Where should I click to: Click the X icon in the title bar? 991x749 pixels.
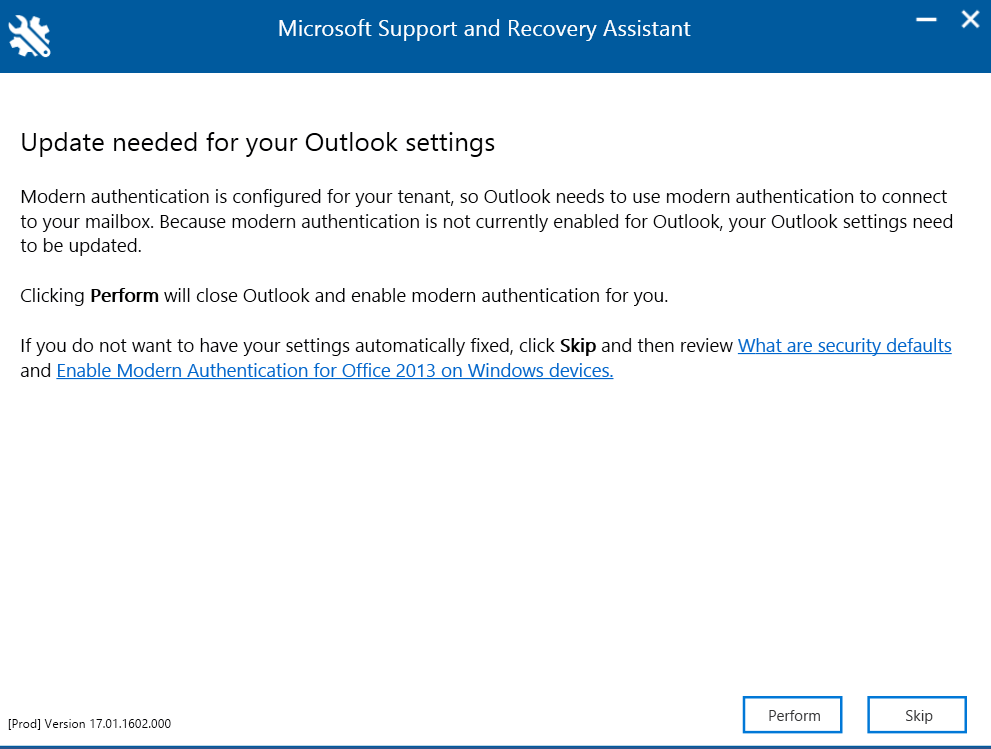point(969,18)
